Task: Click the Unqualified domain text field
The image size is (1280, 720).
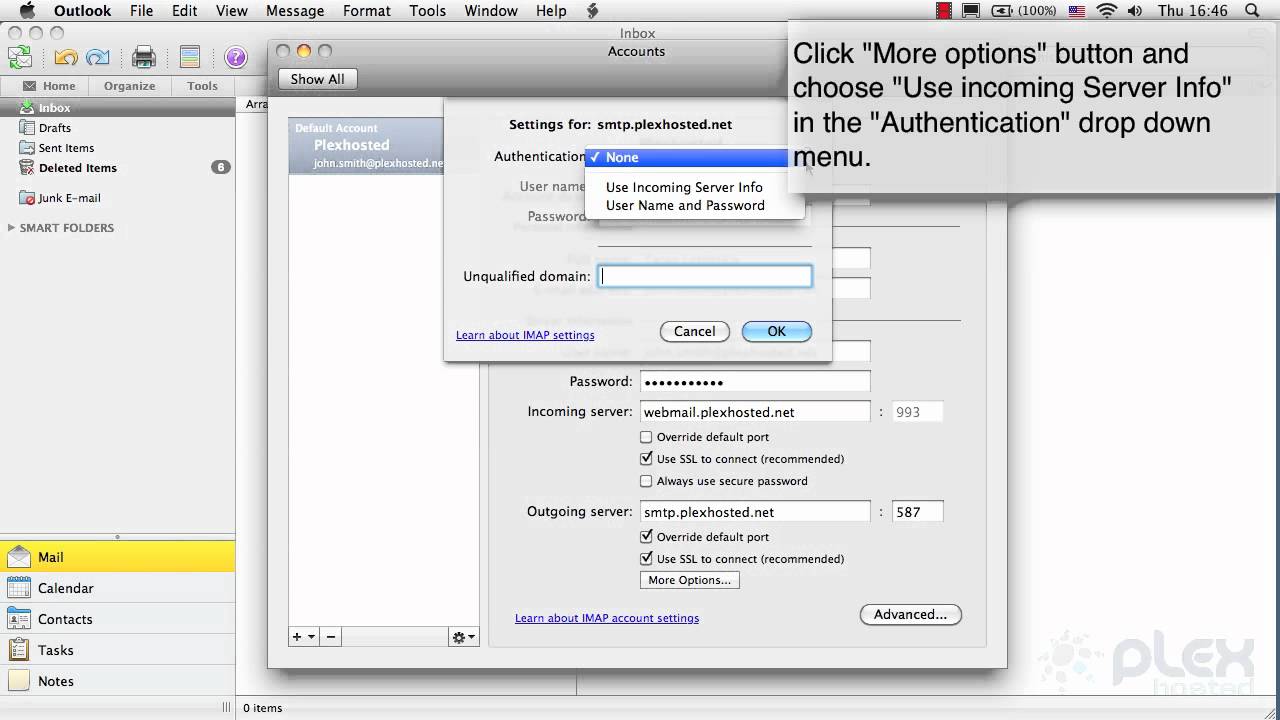Action: point(705,276)
